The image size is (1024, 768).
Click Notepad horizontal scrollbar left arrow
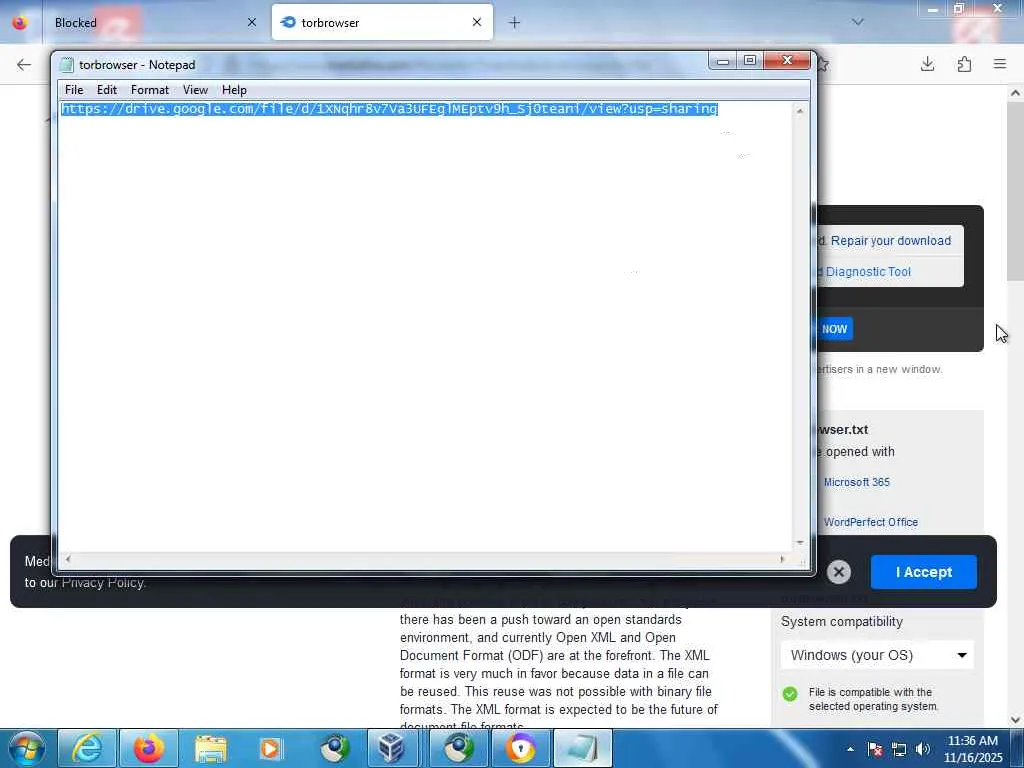(68, 559)
